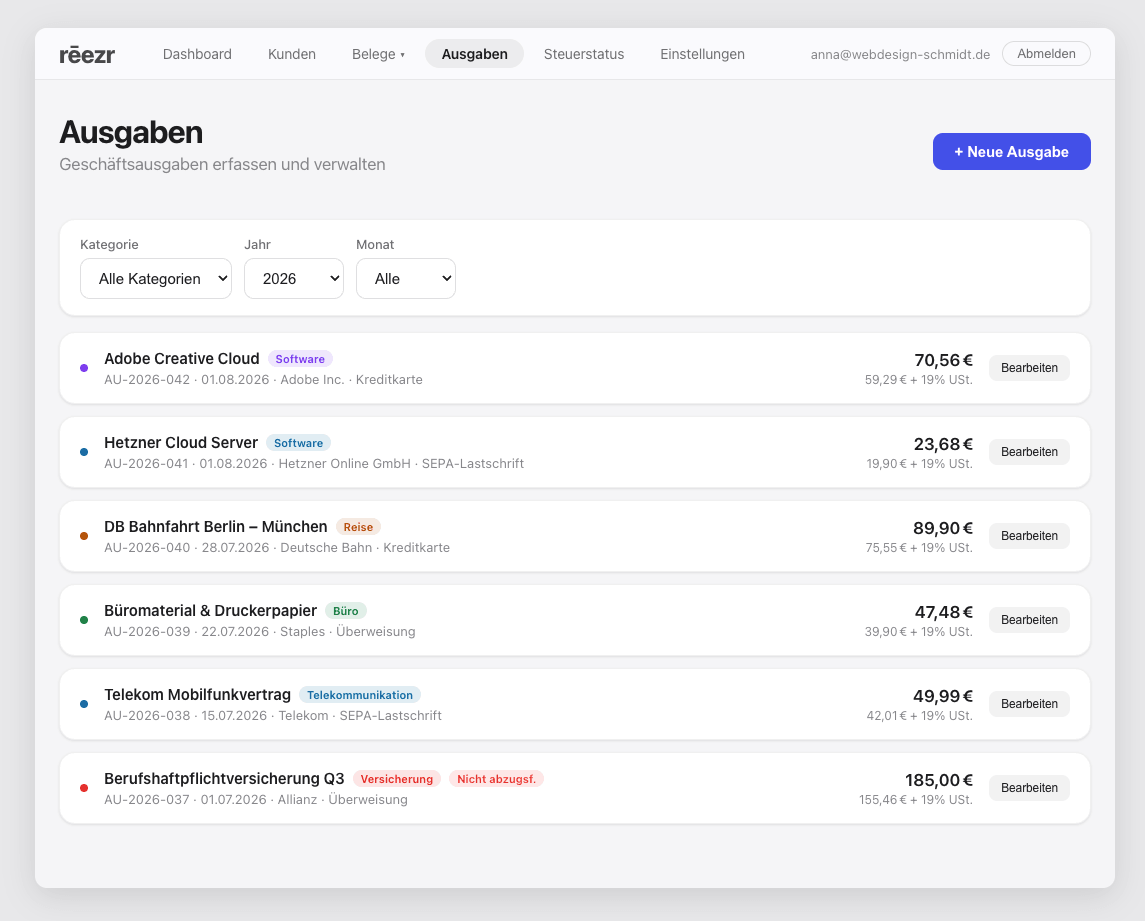Viewport: 1145px width, 921px height.
Task: Click the AU-2026-041 Hetzner Online GmbH details
Action: (314, 464)
